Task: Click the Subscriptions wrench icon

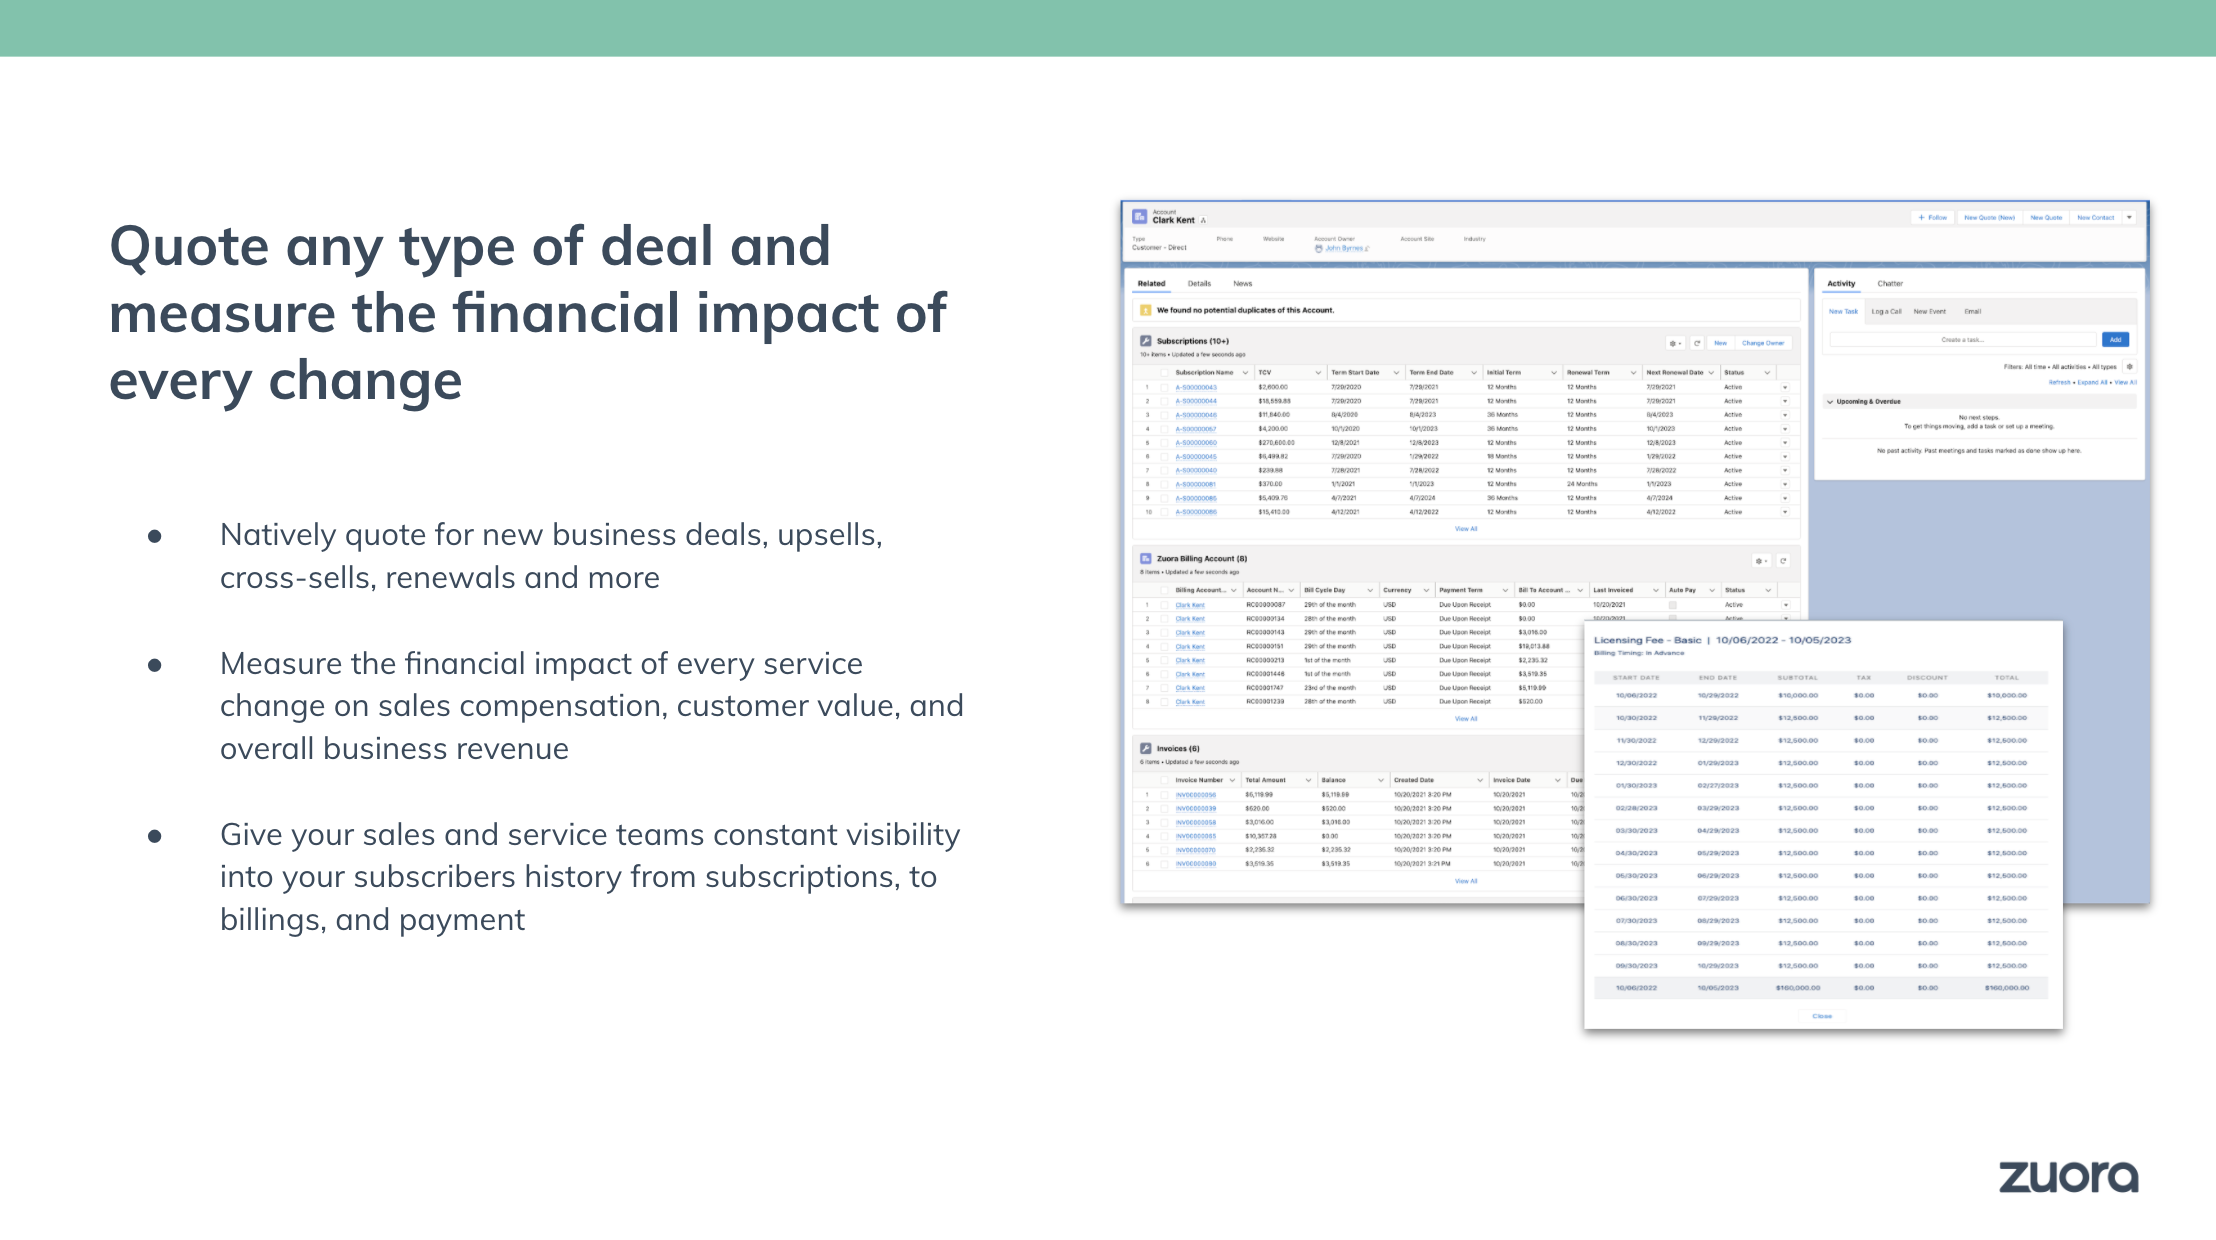Action: (1146, 341)
